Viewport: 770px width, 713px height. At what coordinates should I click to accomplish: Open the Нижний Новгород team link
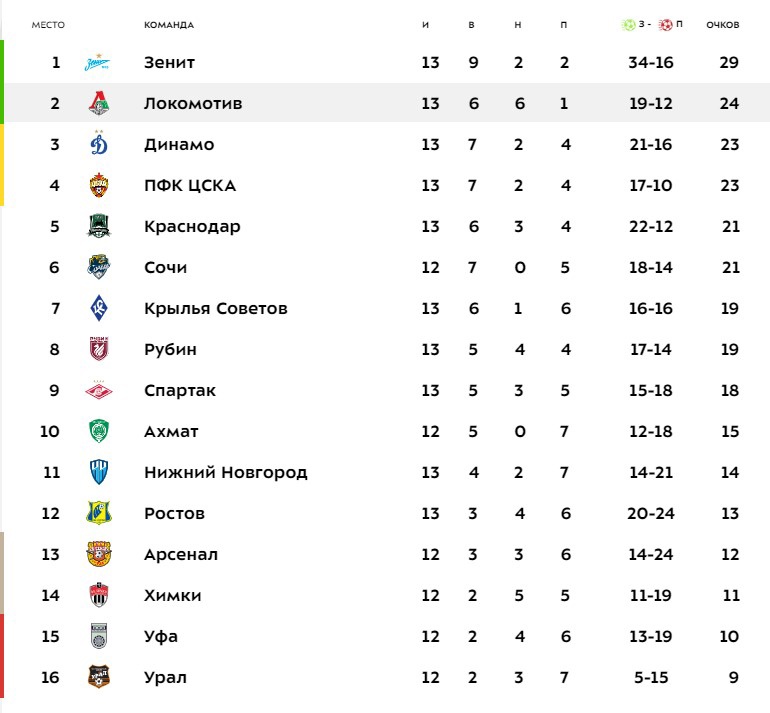tap(225, 473)
